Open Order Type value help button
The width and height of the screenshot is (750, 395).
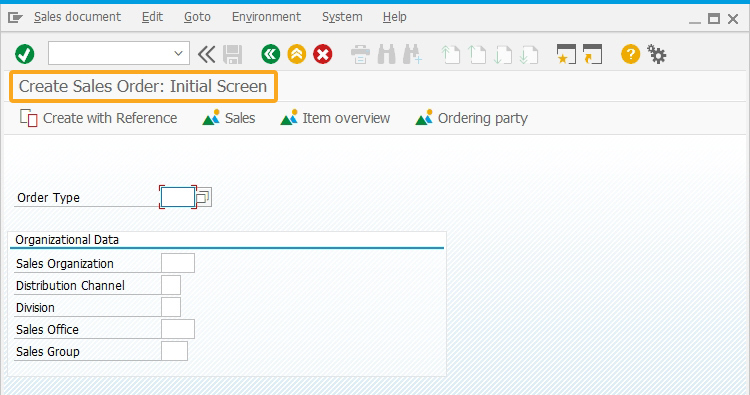(x=204, y=197)
